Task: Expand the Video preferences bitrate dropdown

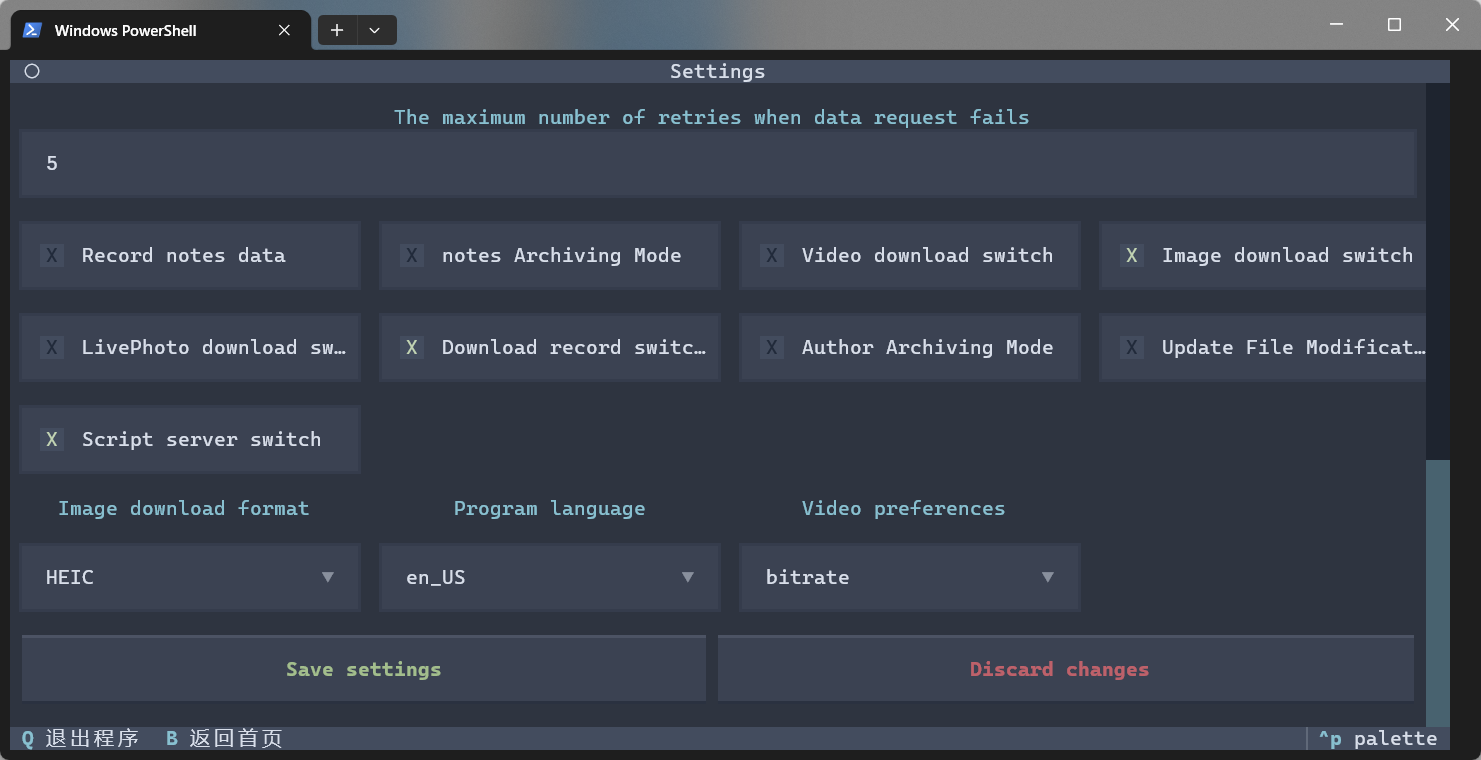Action: [910, 577]
